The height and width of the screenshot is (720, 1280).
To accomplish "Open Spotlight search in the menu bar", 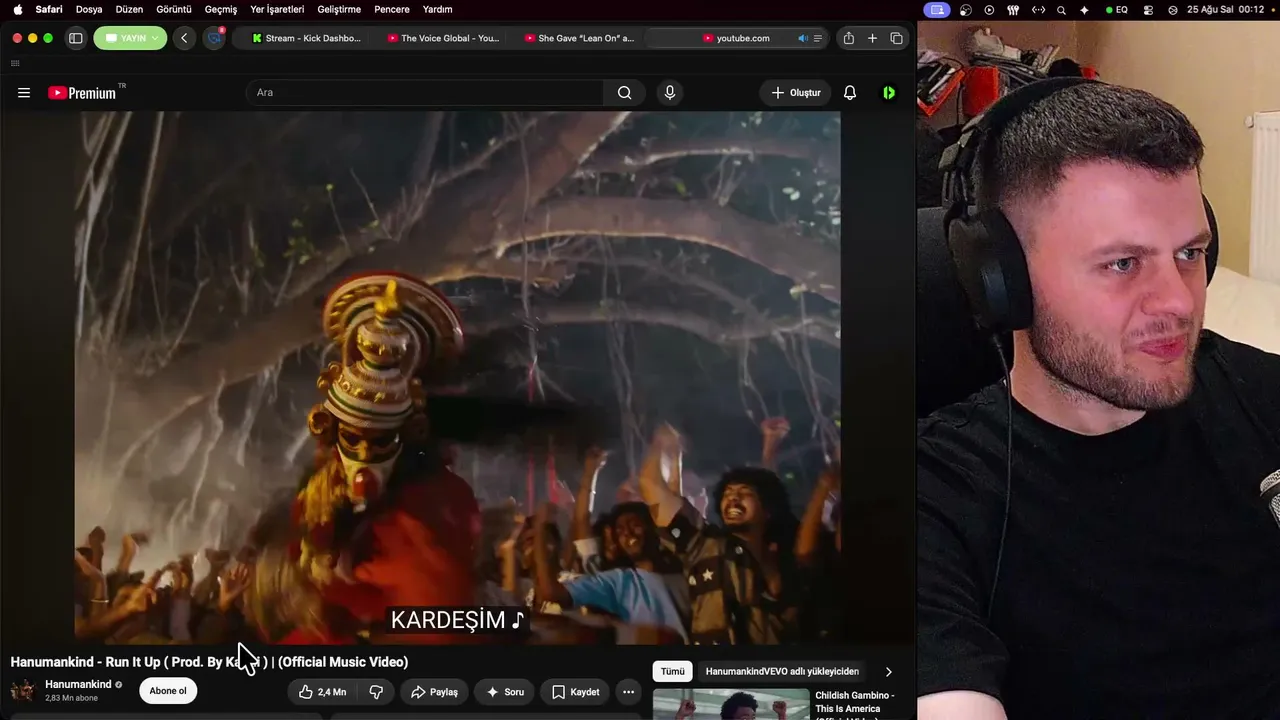I will (x=1061, y=9).
